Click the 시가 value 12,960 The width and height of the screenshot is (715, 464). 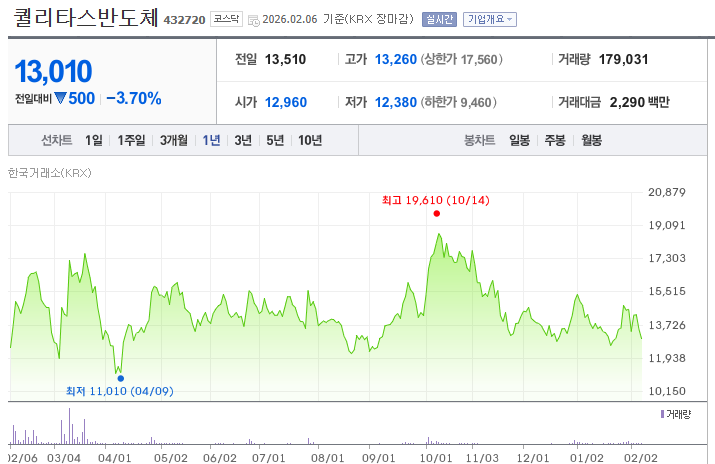tap(286, 102)
